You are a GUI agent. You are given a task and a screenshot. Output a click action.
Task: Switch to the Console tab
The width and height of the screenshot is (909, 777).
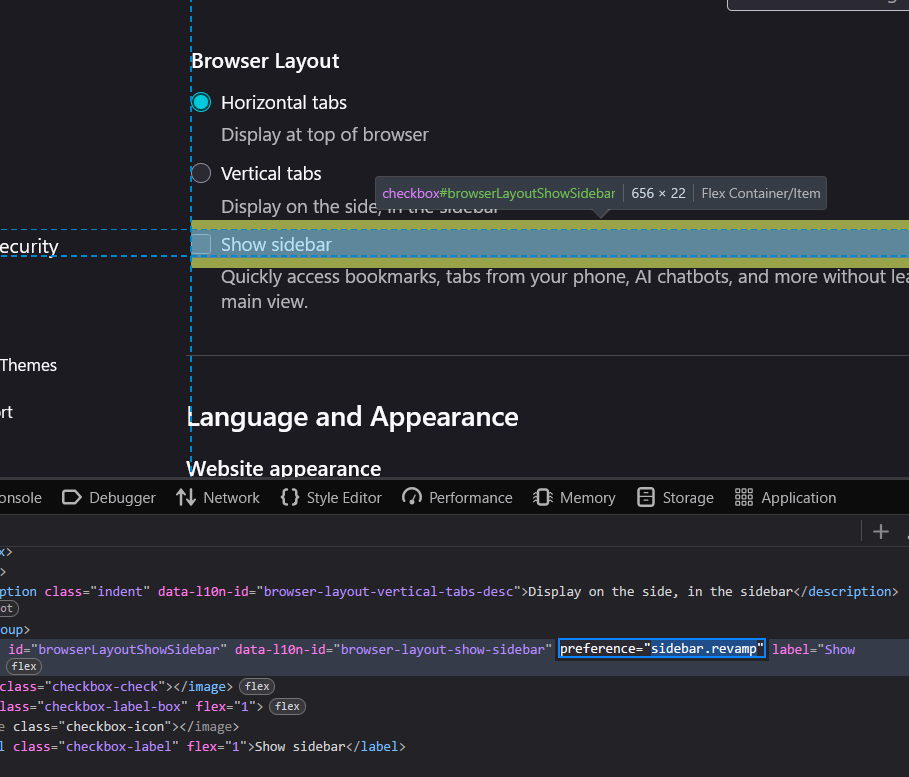point(20,498)
